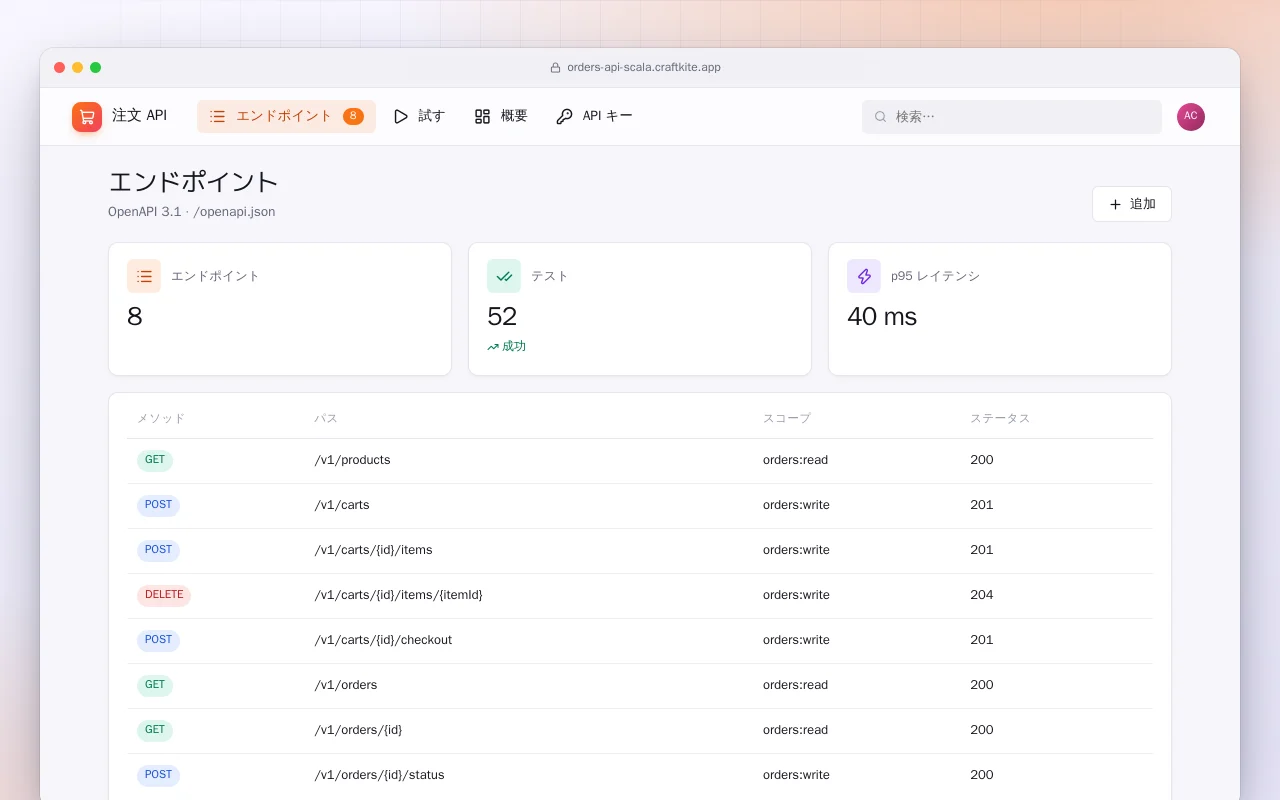1280x800 pixels.
Task: Click the list icon in エンドポイント tab
Action: [217, 117]
